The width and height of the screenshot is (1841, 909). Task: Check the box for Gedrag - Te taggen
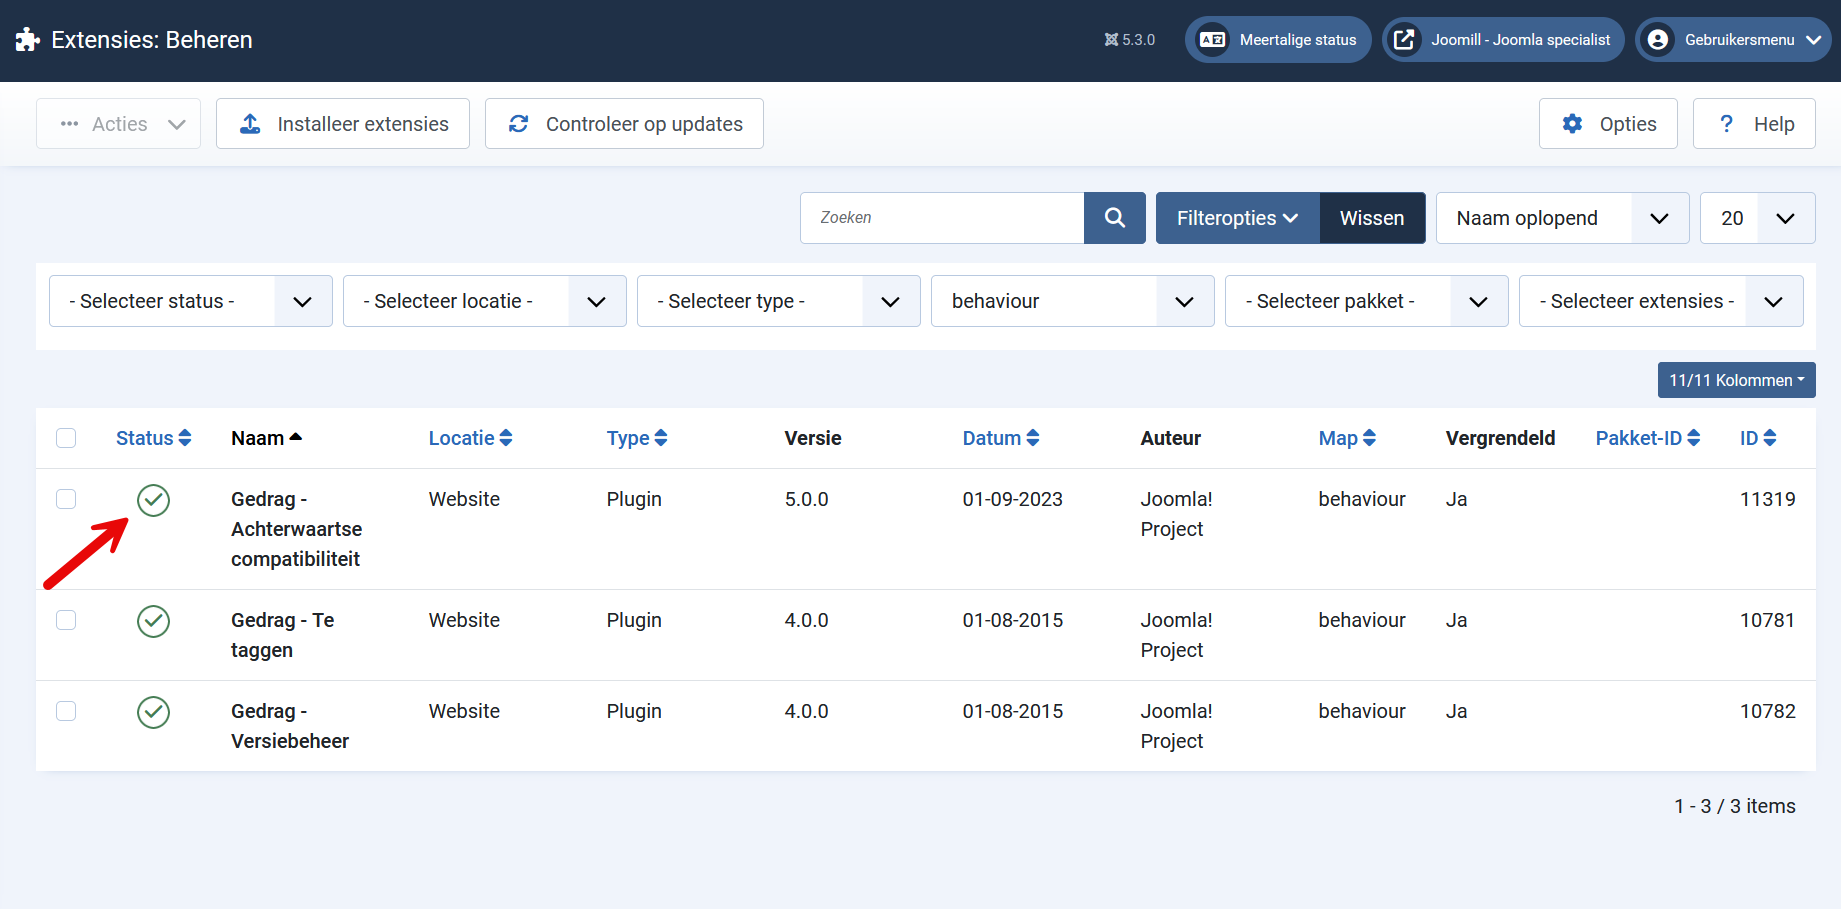[x=66, y=620]
